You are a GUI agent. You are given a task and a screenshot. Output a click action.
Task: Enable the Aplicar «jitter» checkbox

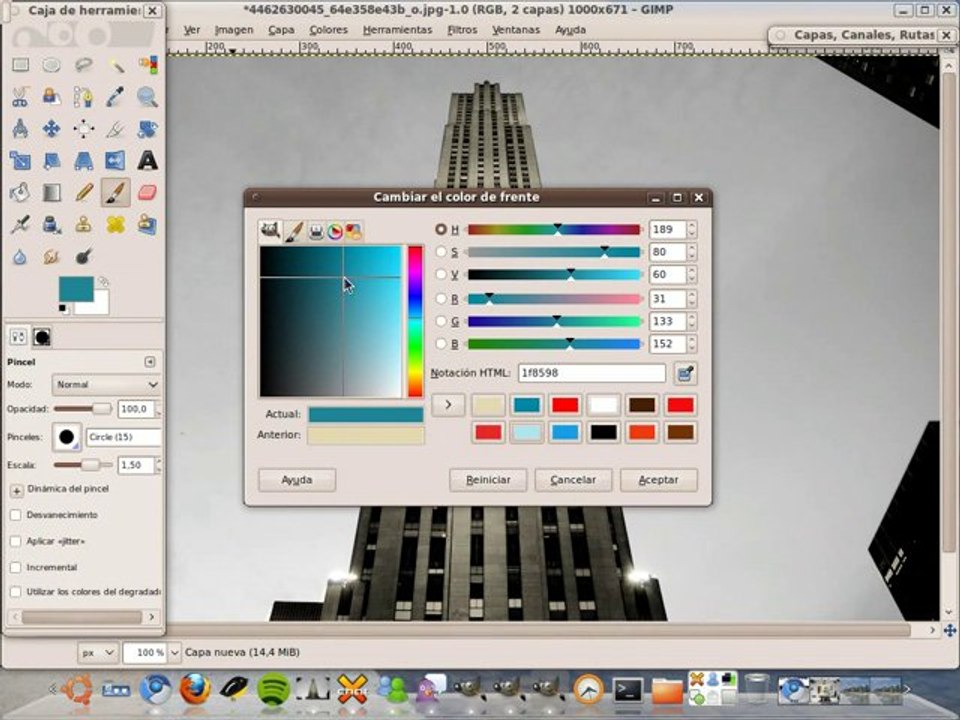[x=16, y=541]
